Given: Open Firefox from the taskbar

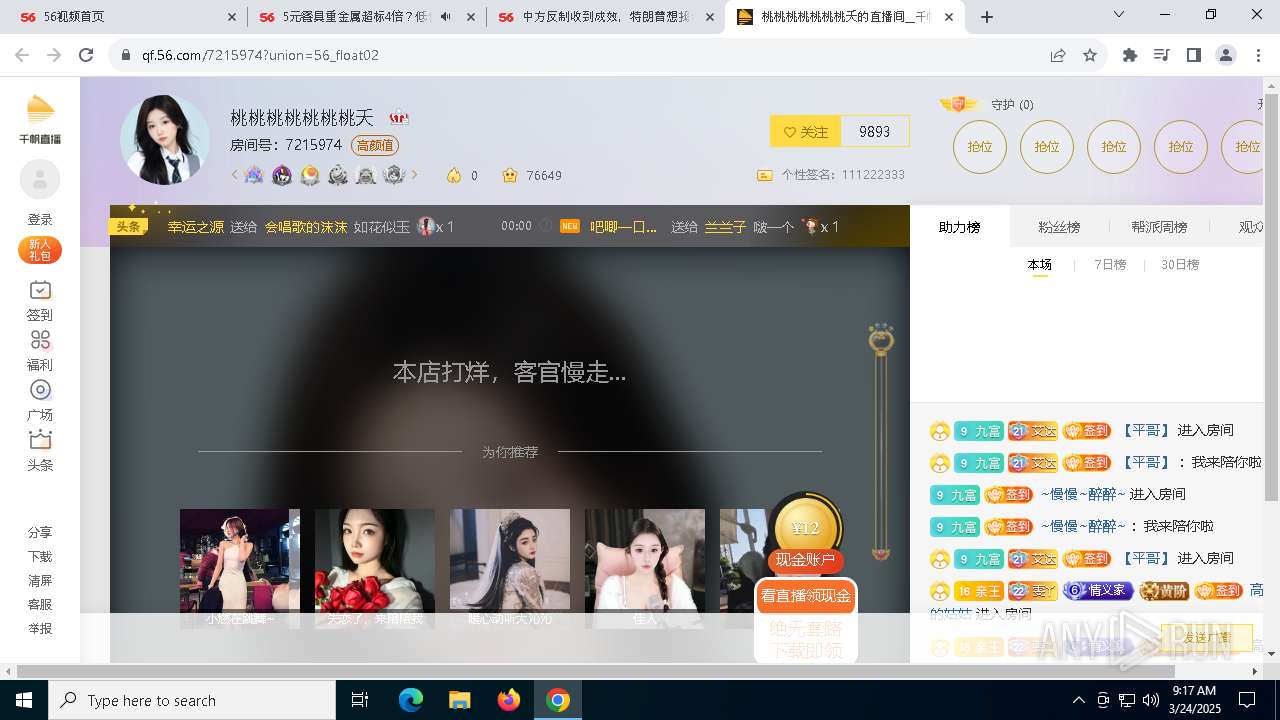Looking at the screenshot, I should pyautogui.click(x=509, y=700).
